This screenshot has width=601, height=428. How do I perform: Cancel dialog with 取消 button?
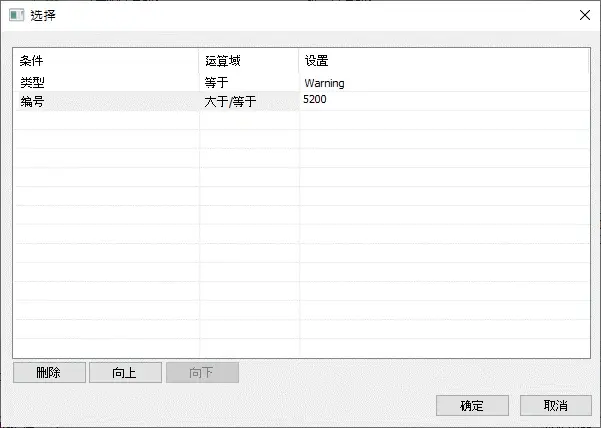tap(556, 405)
